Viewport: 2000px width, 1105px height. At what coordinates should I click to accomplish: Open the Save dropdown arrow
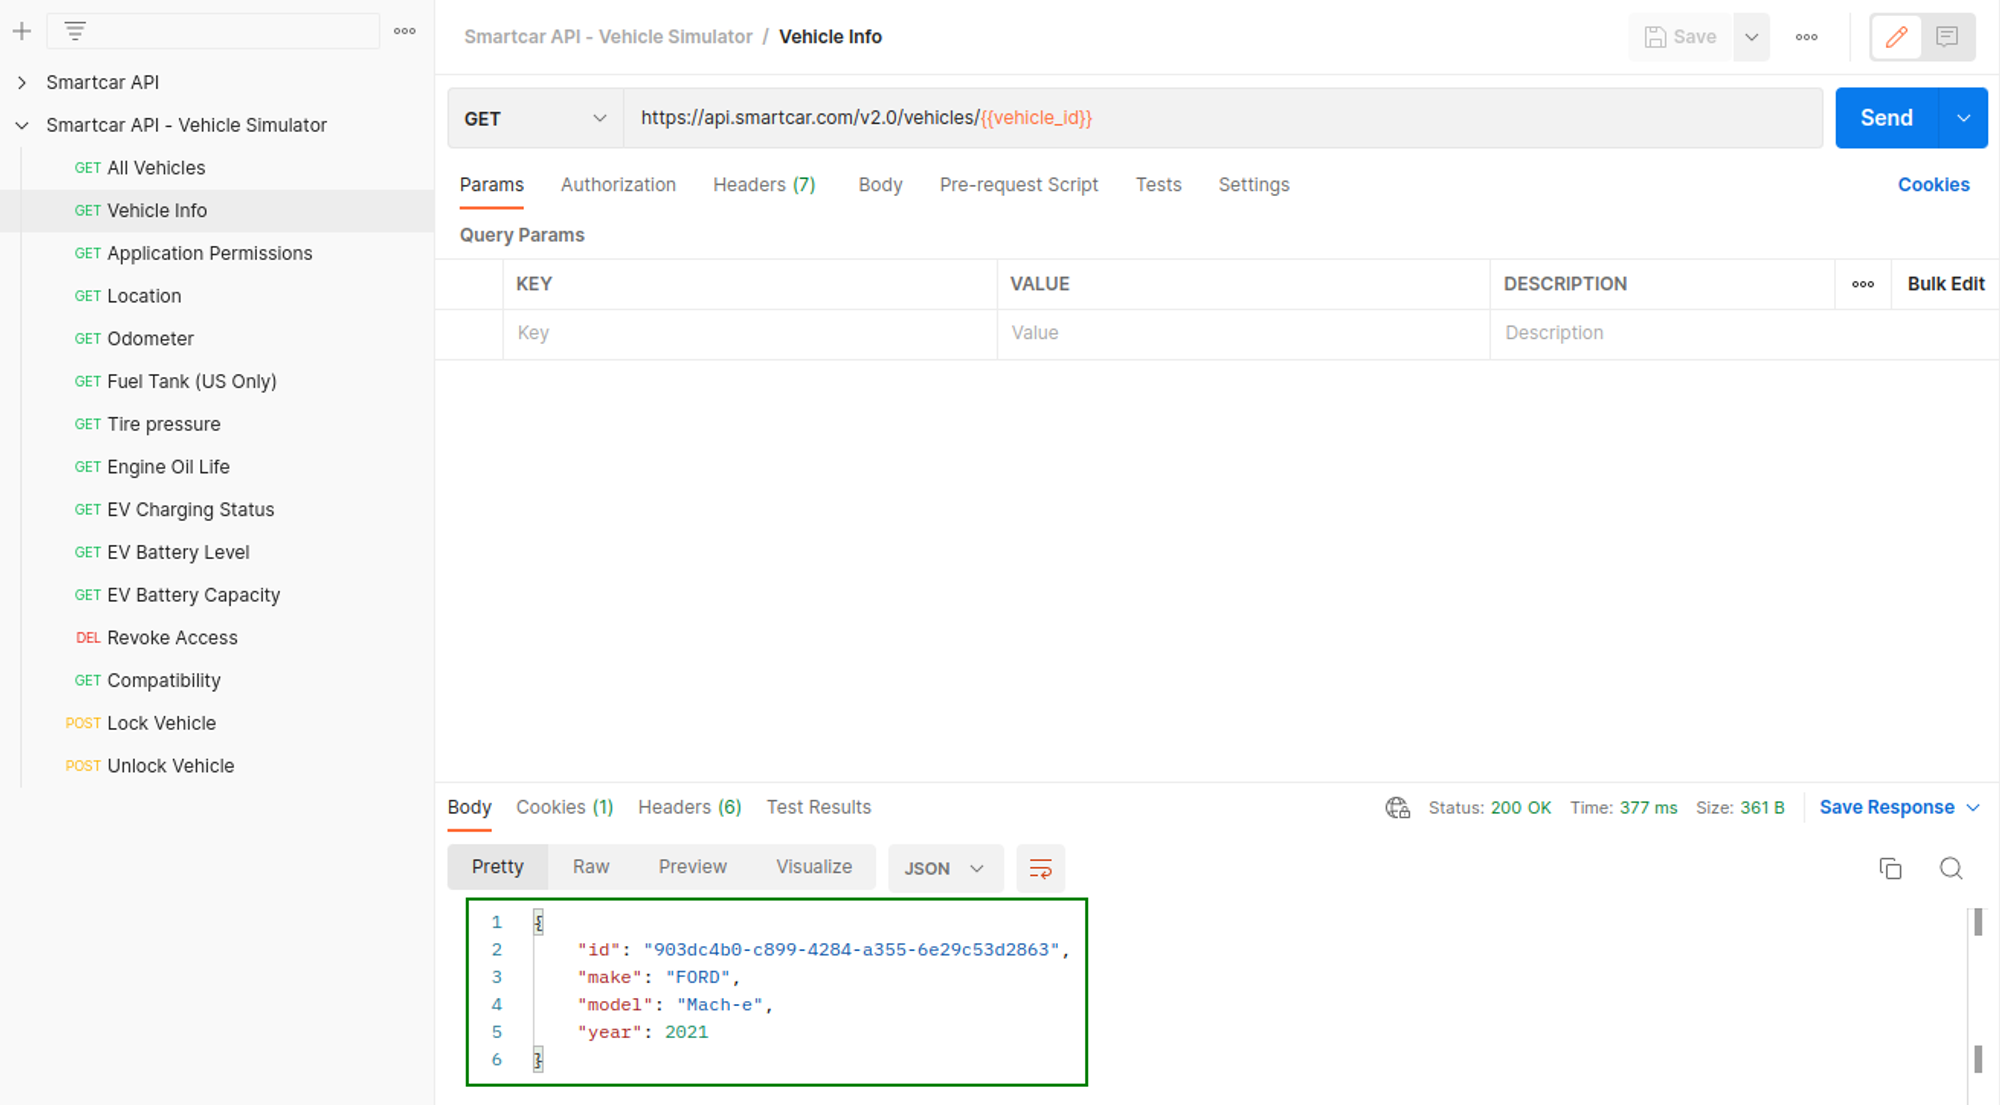[x=1752, y=37]
